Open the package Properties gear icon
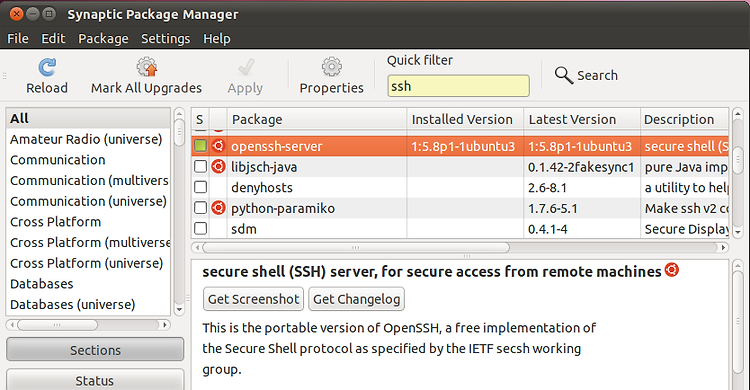750x390 pixels. (331, 67)
